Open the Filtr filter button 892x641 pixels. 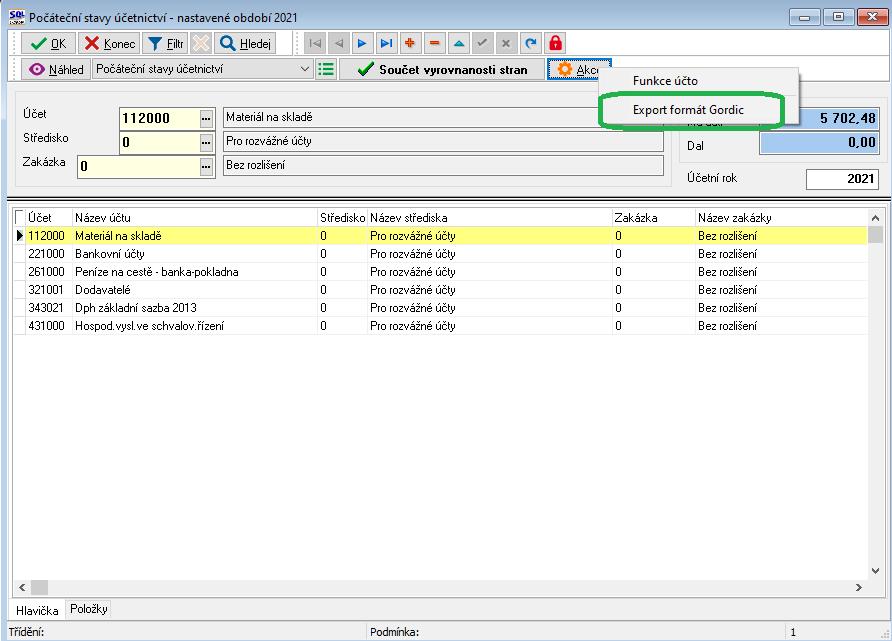pos(165,43)
